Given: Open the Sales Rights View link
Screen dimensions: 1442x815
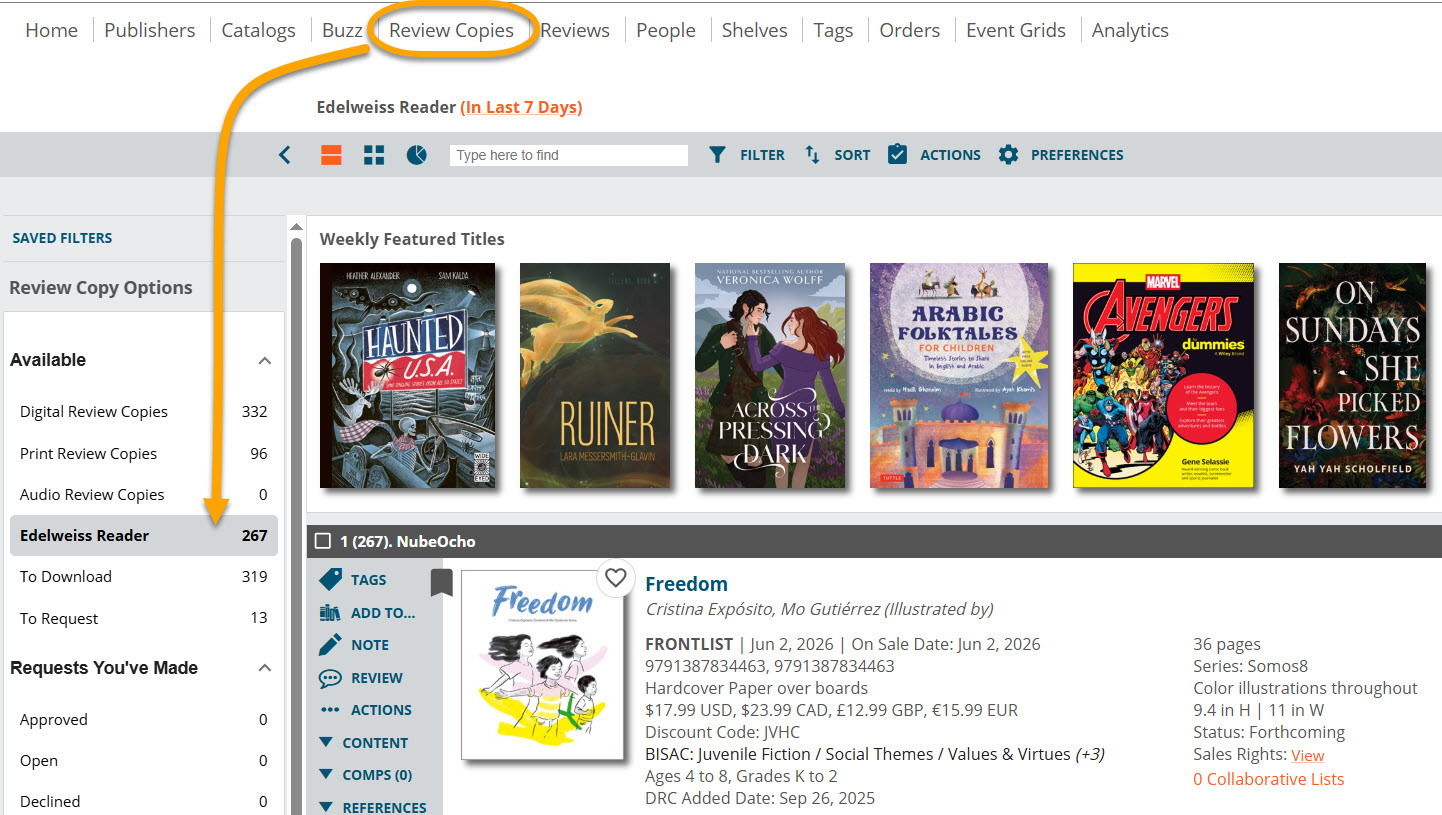Looking at the screenshot, I should pyautogui.click(x=1307, y=756).
